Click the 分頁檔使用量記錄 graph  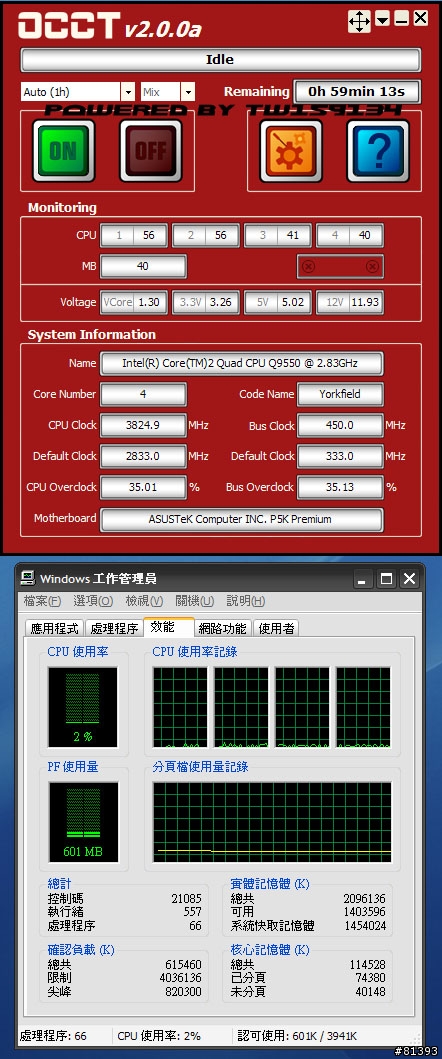click(272, 822)
